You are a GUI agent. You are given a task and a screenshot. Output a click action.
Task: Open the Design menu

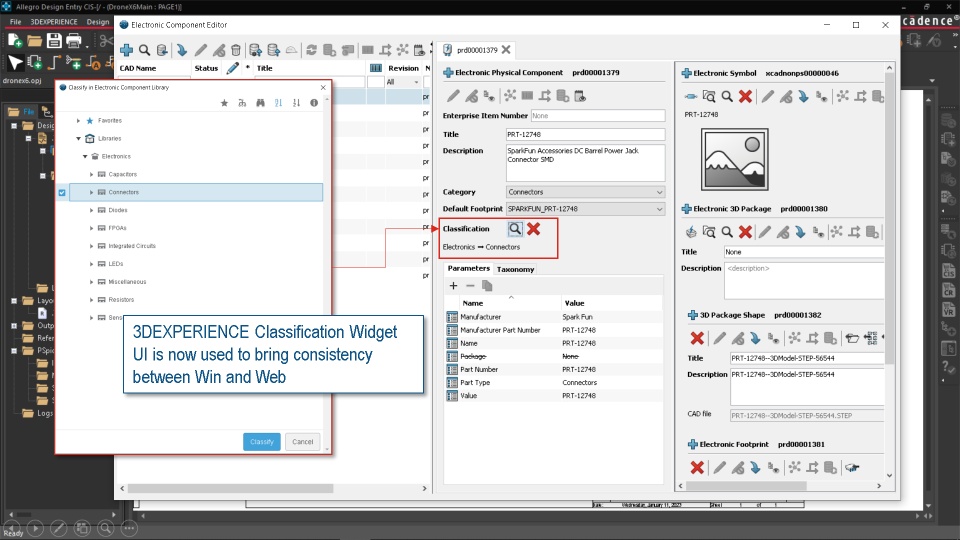(97, 21)
